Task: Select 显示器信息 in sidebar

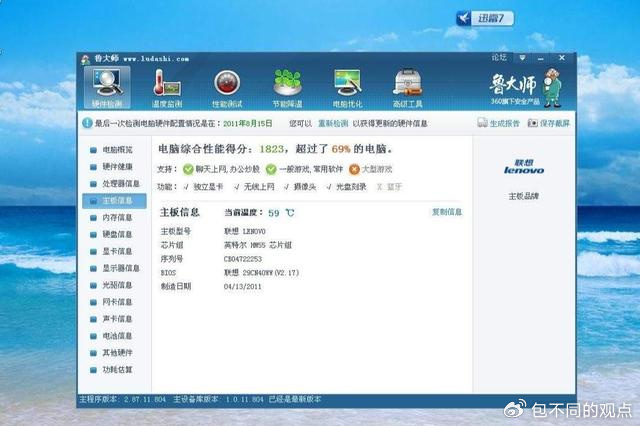Action: tap(121, 268)
